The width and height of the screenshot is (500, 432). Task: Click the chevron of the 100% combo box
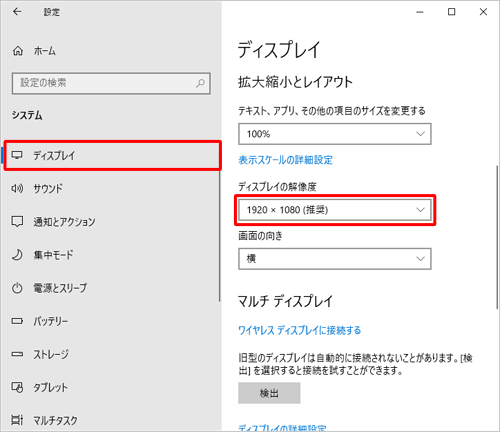[420, 134]
